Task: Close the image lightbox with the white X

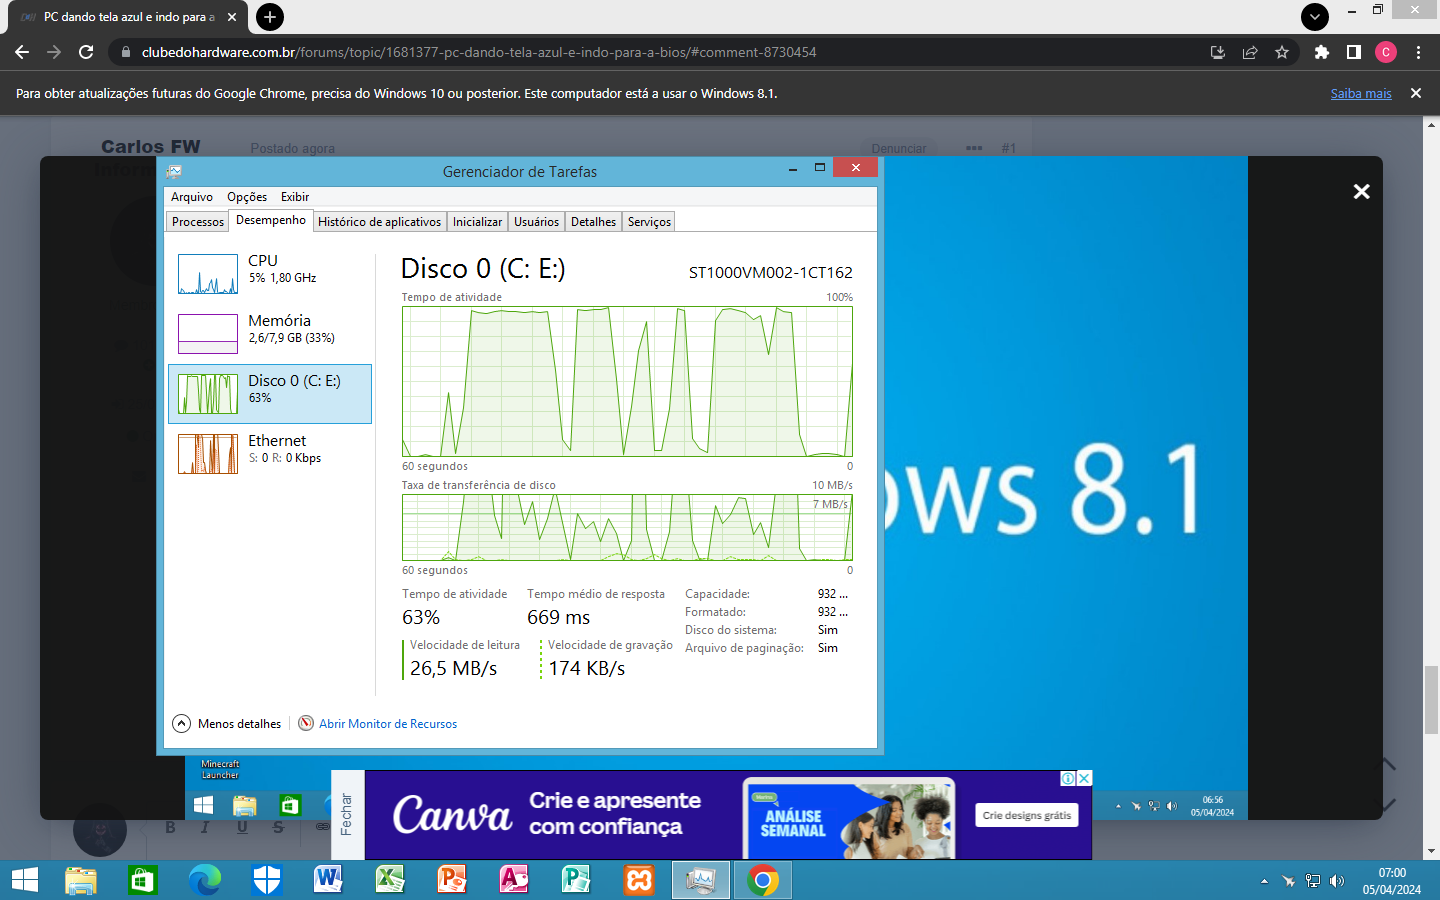Action: point(1361,191)
